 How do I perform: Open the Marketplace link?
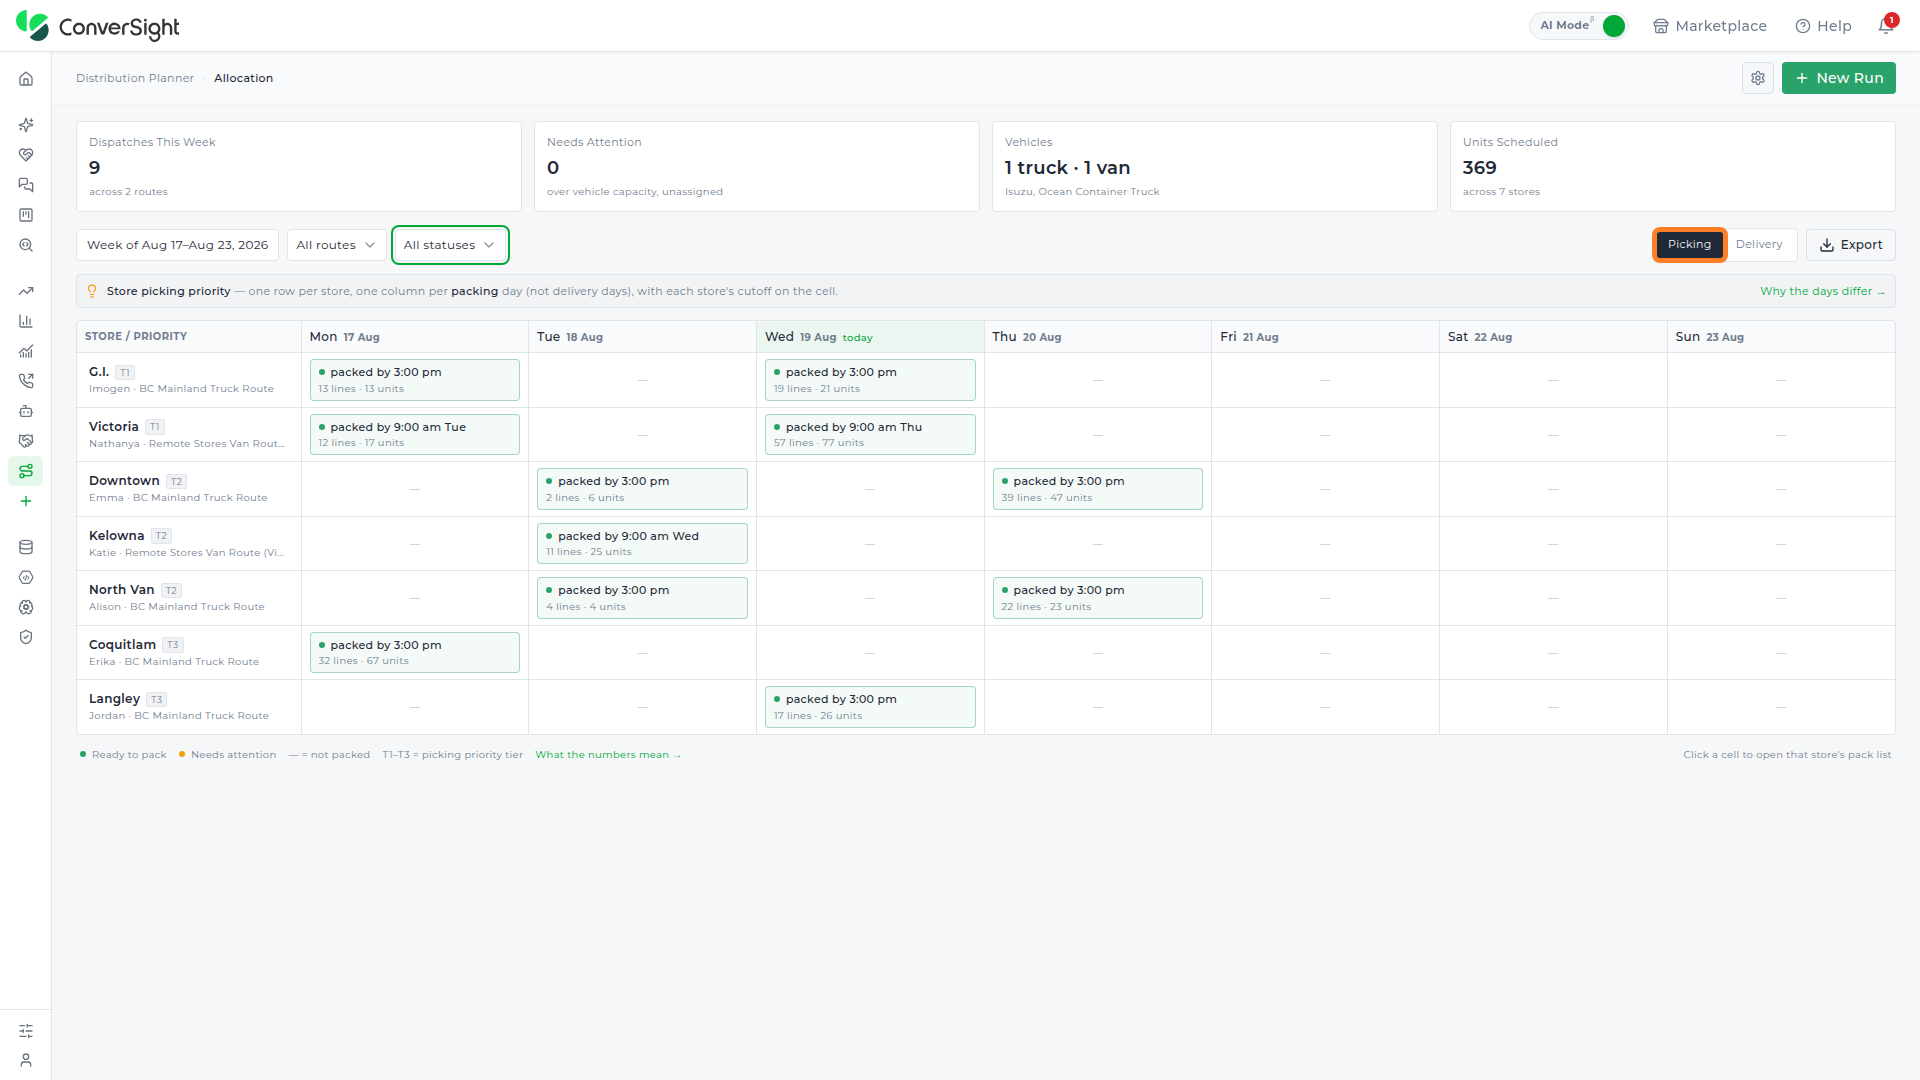pos(1709,26)
